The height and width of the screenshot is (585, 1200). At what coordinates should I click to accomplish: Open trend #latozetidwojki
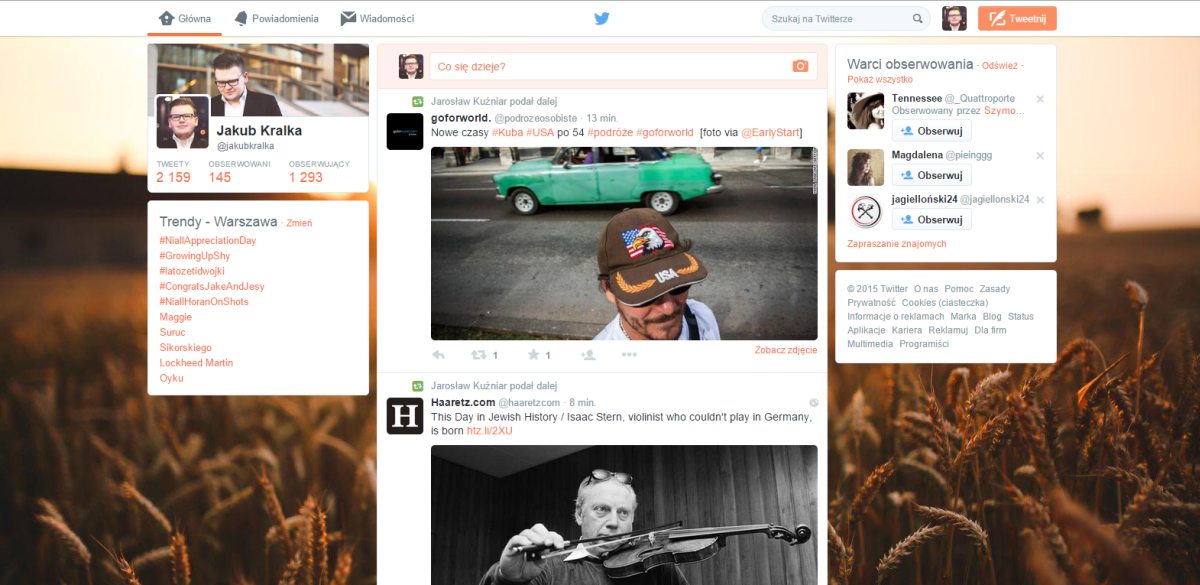pos(192,271)
